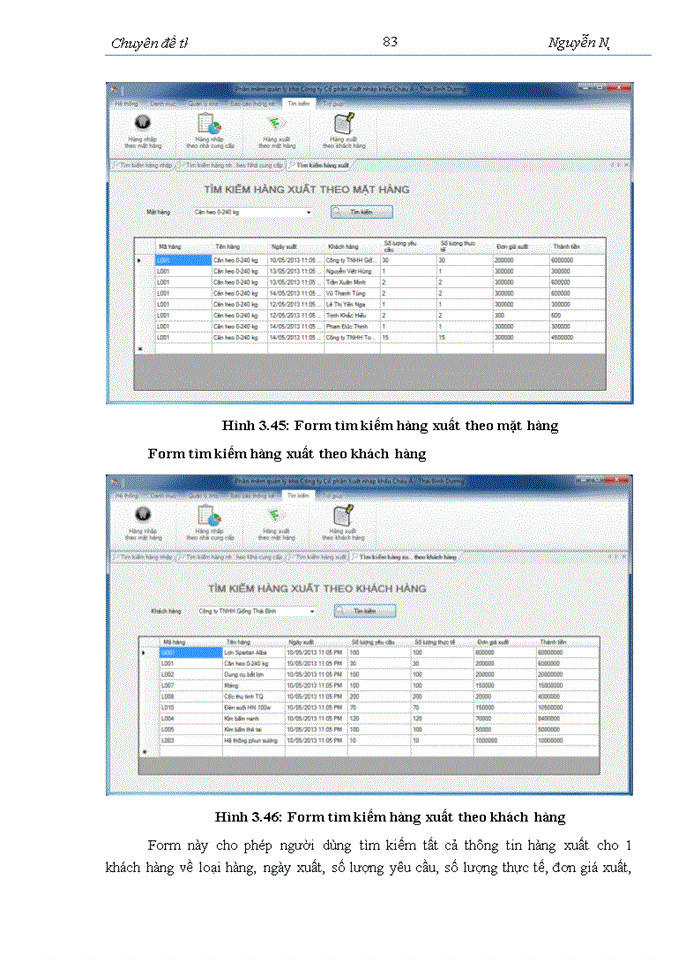Screen dimensions: 700x960
Task: Click 'Thành tiền' column header in upper table
Action: click(578, 247)
